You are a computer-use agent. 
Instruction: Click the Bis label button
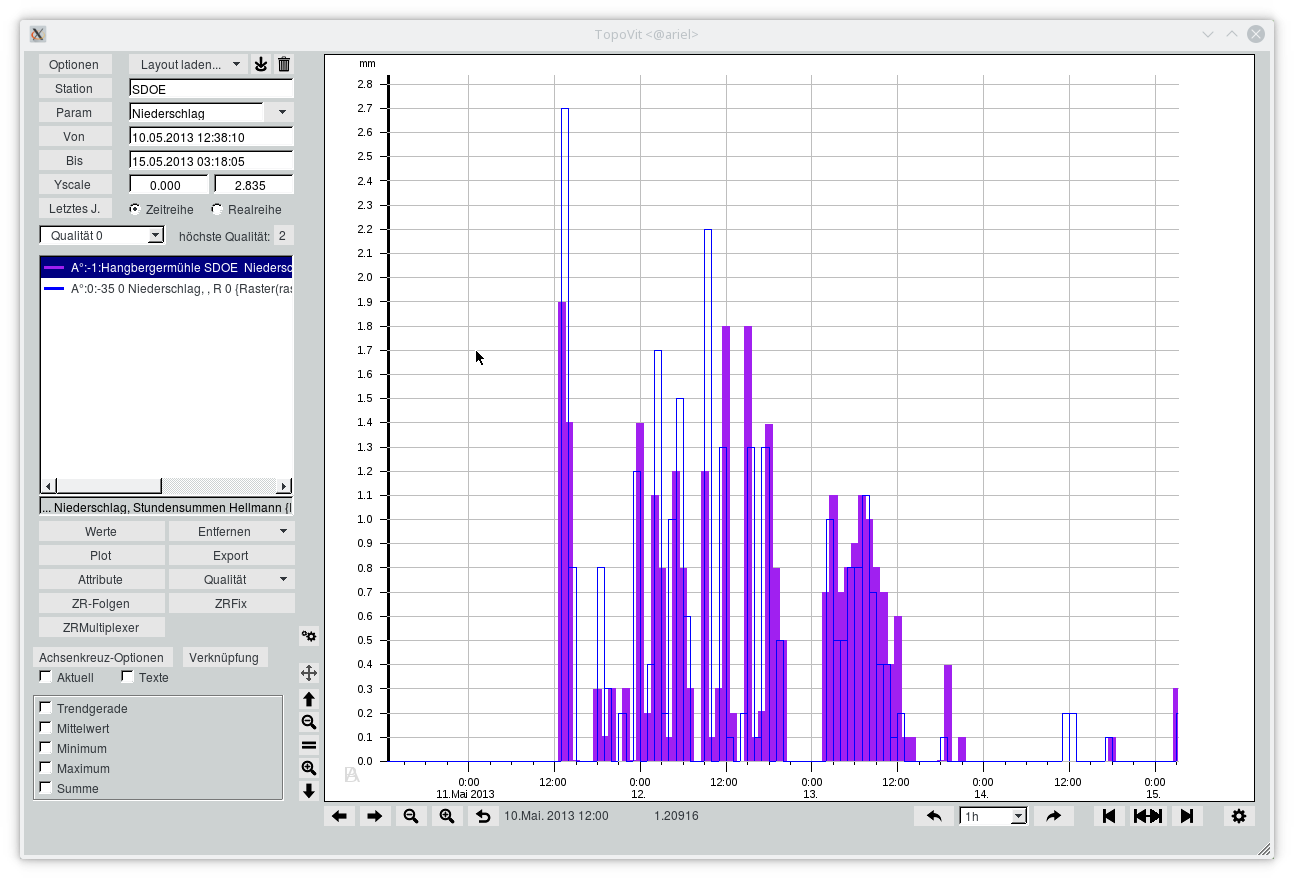point(74,160)
